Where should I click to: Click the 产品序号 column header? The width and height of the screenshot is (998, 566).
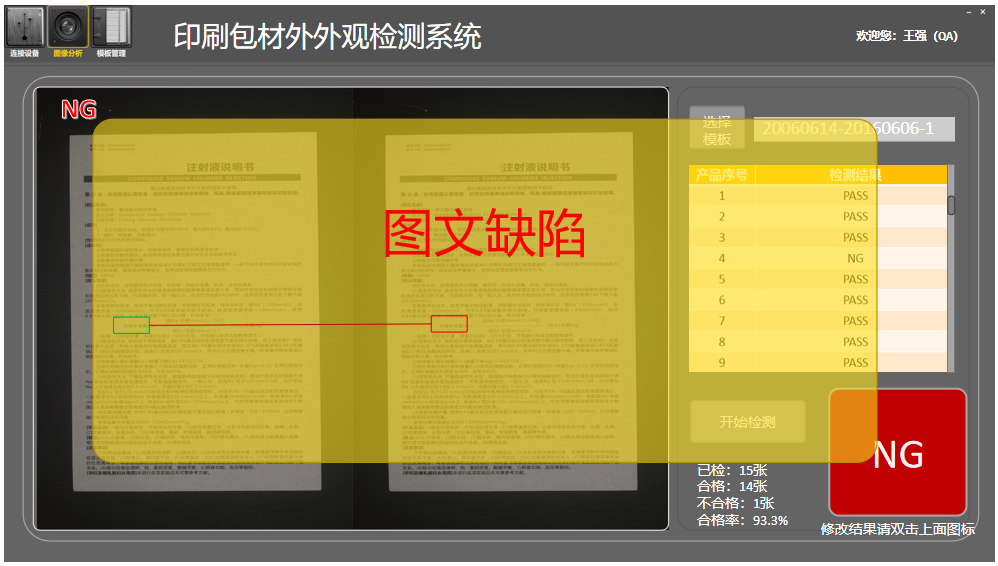point(722,175)
